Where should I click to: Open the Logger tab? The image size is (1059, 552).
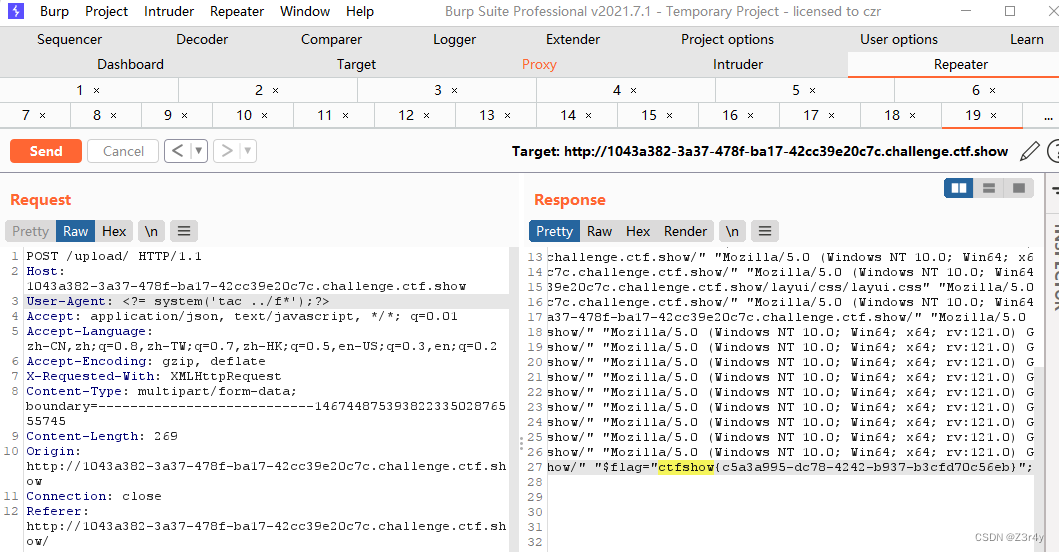(455, 39)
